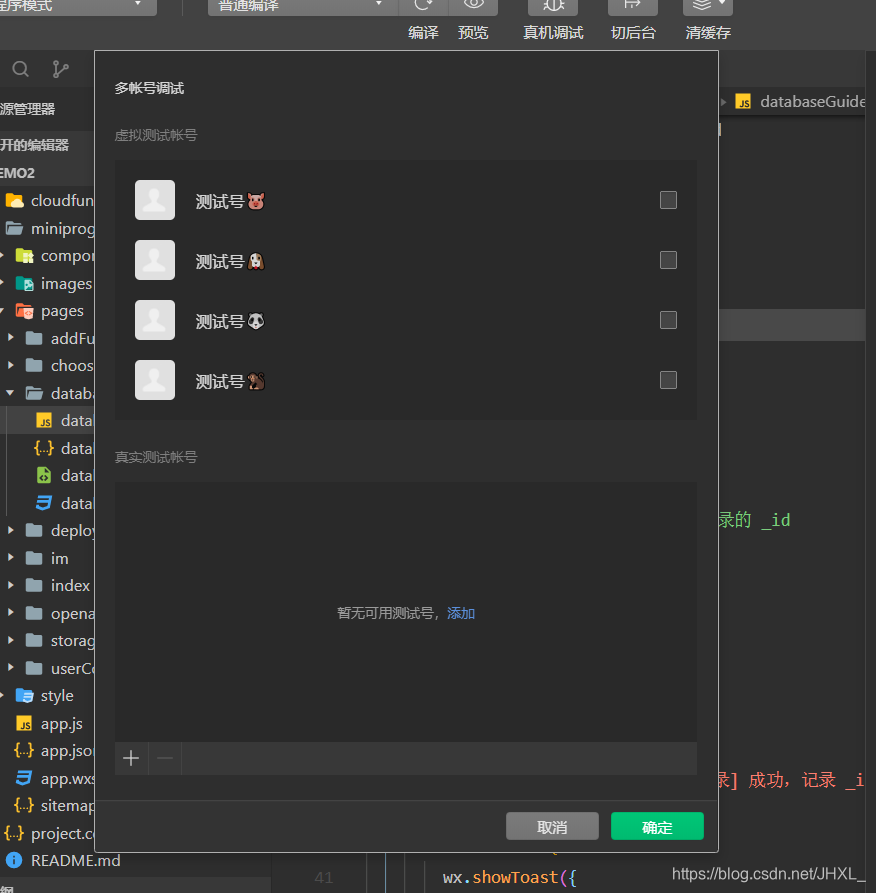
Task: Check the 测试号 dog account checkbox
Action: [668, 260]
